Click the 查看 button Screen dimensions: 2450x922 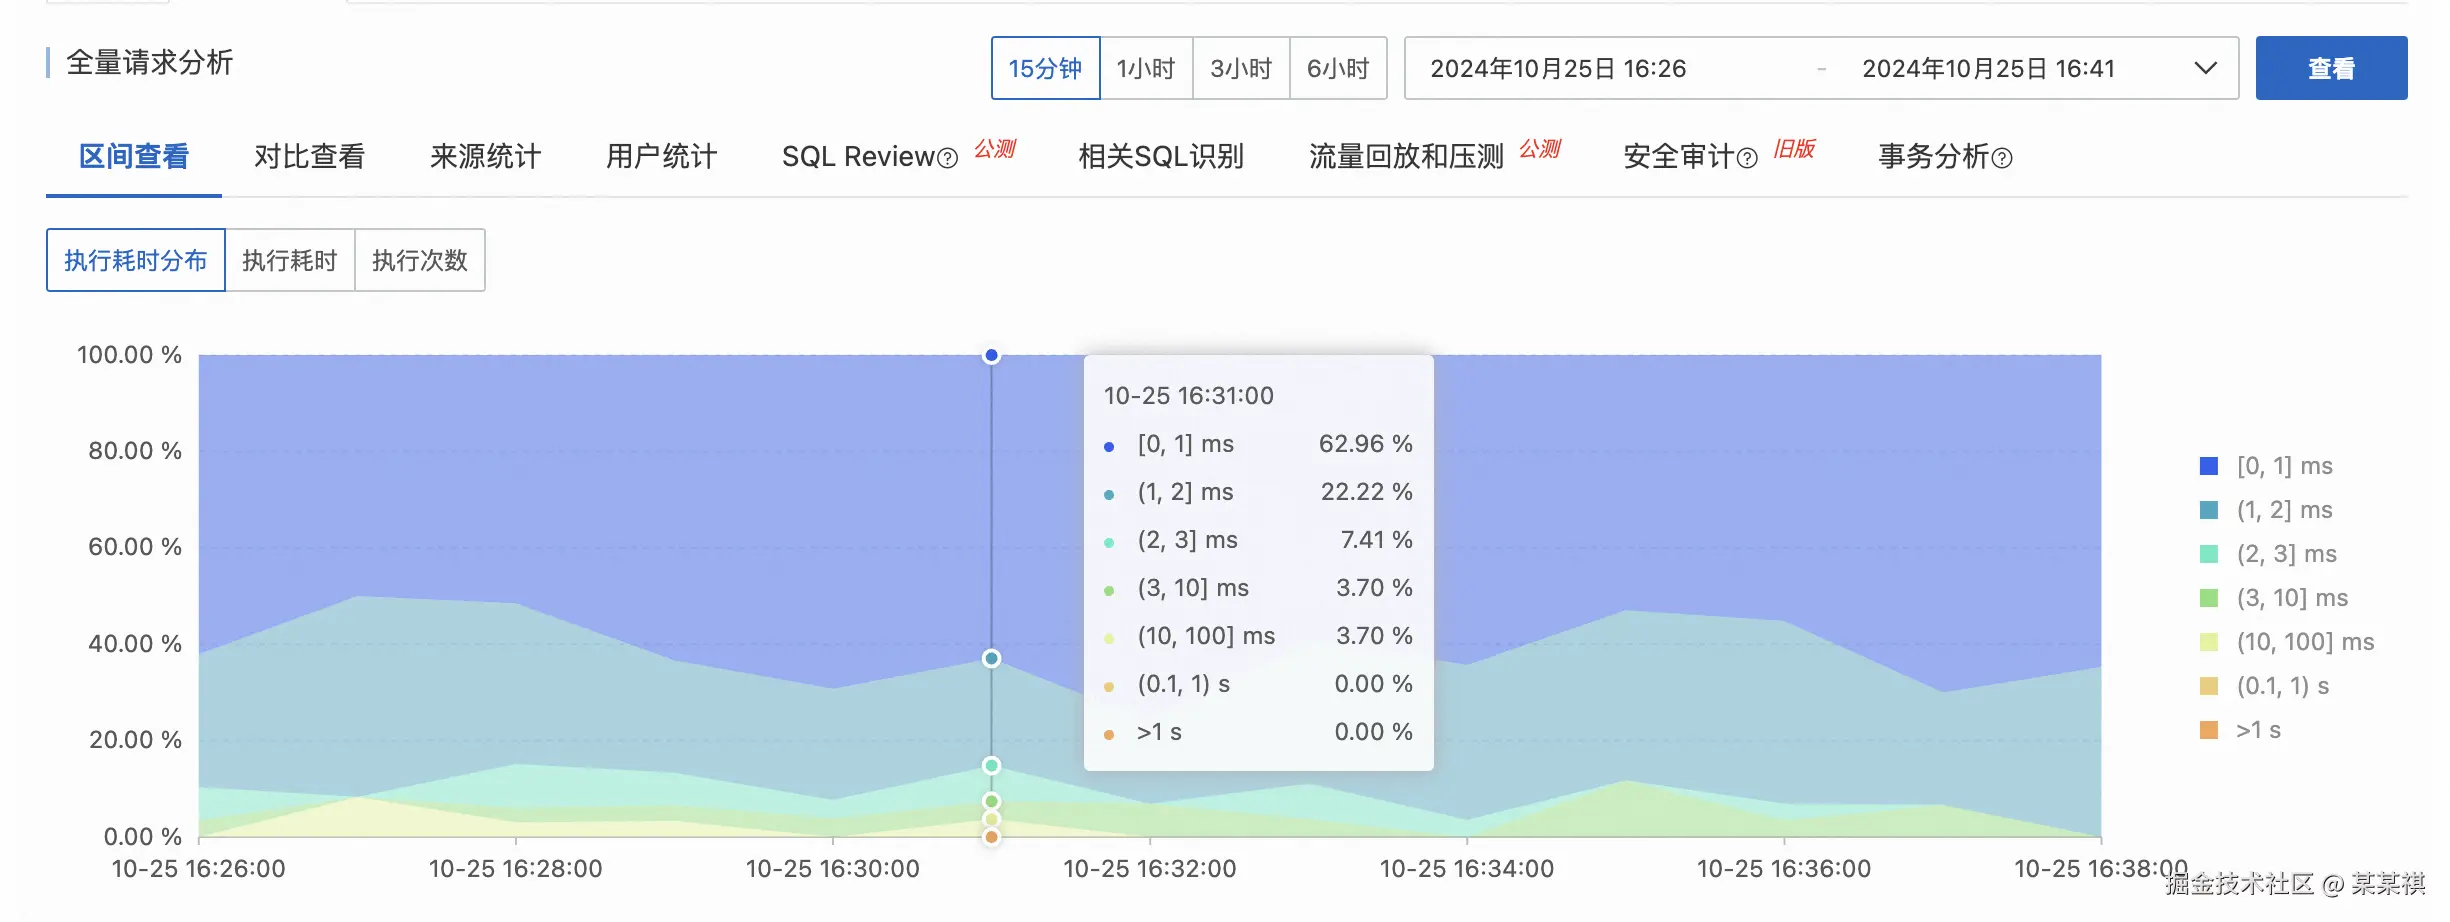[2331, 68]
